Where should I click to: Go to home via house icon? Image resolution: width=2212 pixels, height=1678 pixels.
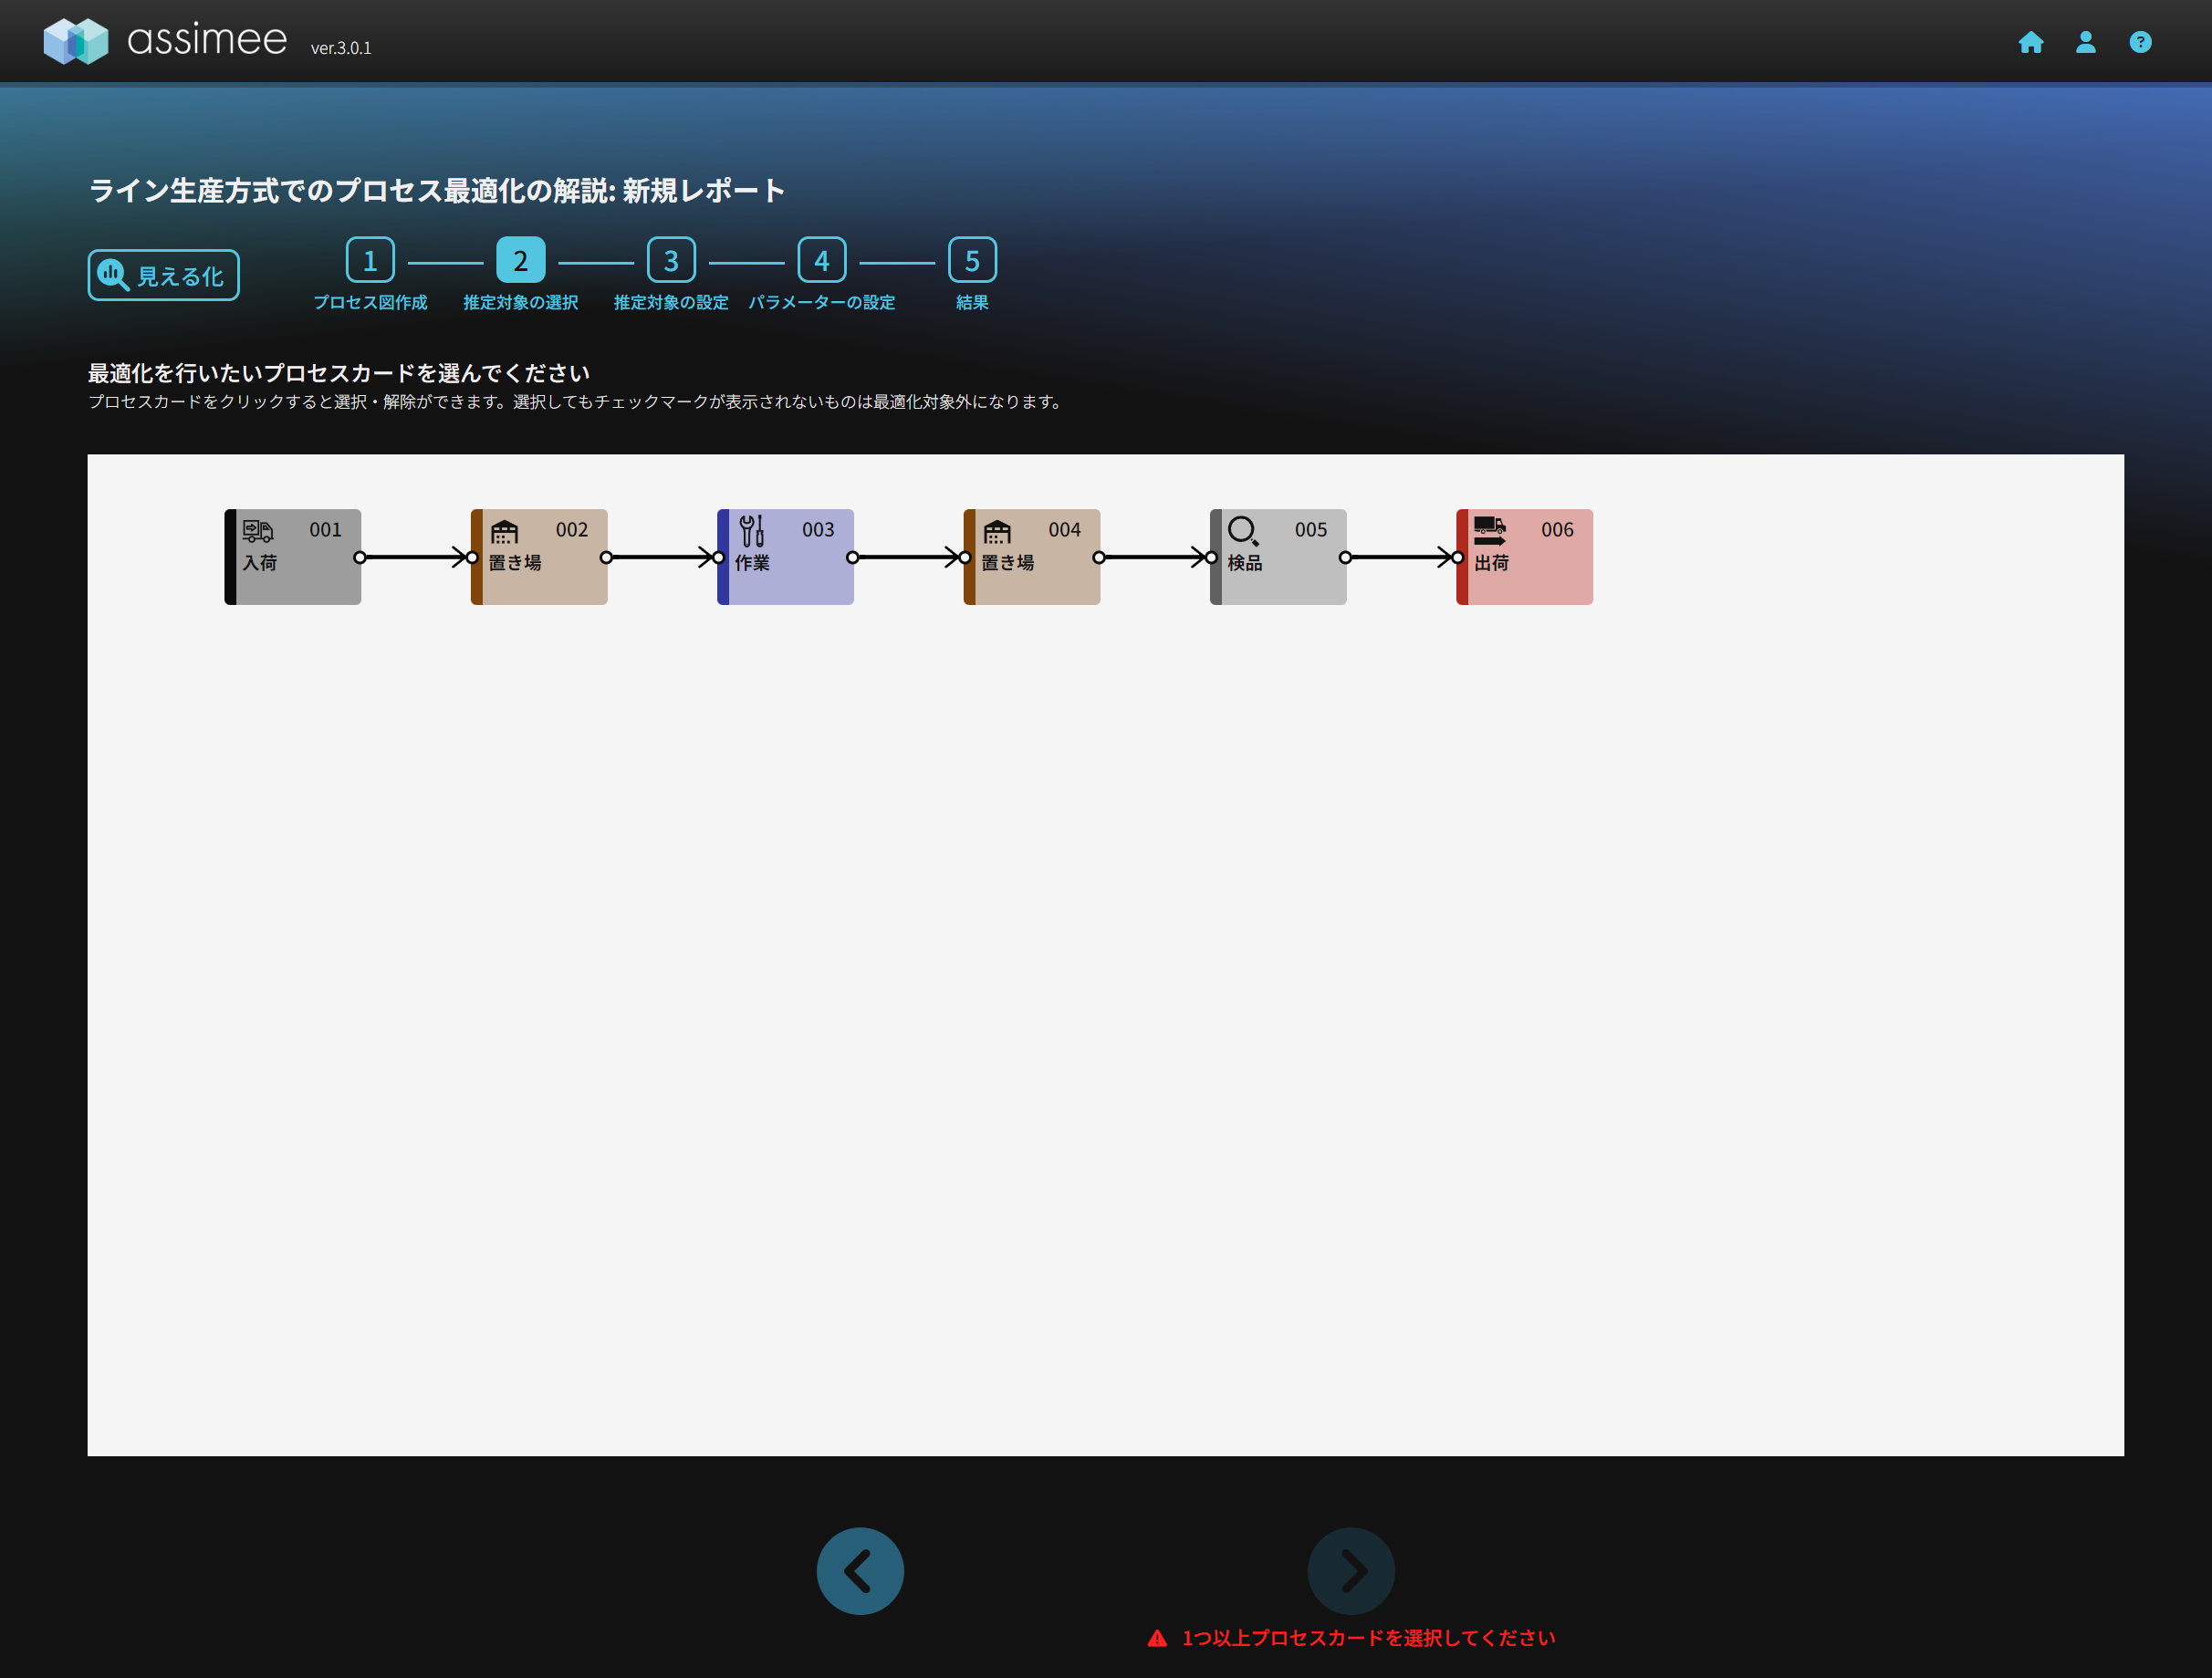2031,42
